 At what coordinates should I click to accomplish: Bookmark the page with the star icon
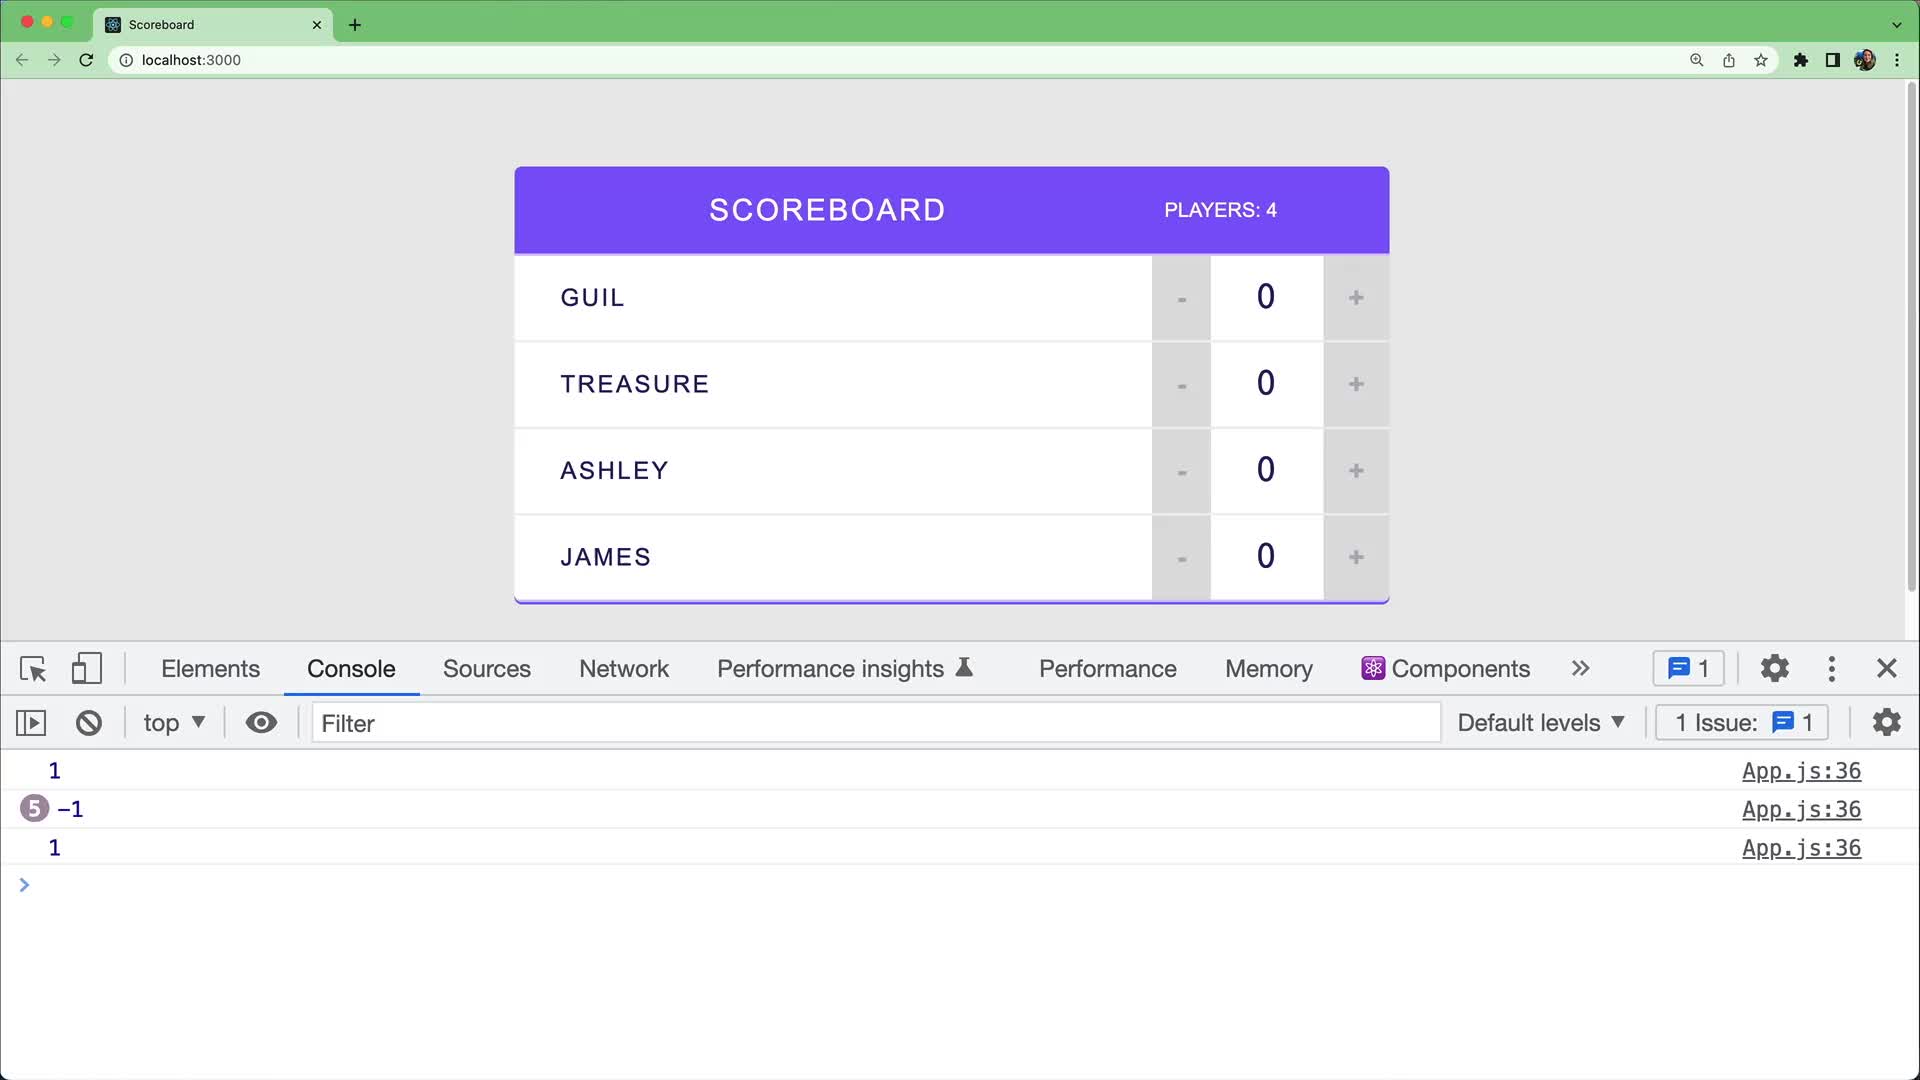(x=1761, y=60)
